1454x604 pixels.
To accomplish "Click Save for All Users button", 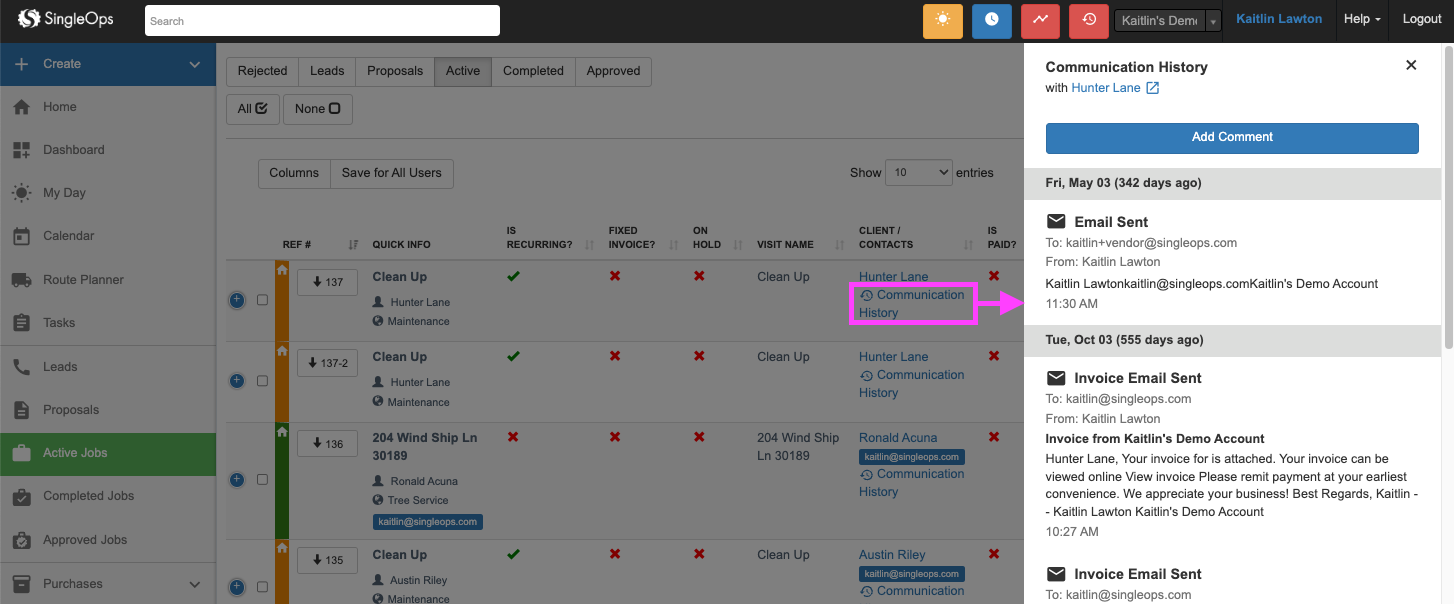I will (391, 173).
